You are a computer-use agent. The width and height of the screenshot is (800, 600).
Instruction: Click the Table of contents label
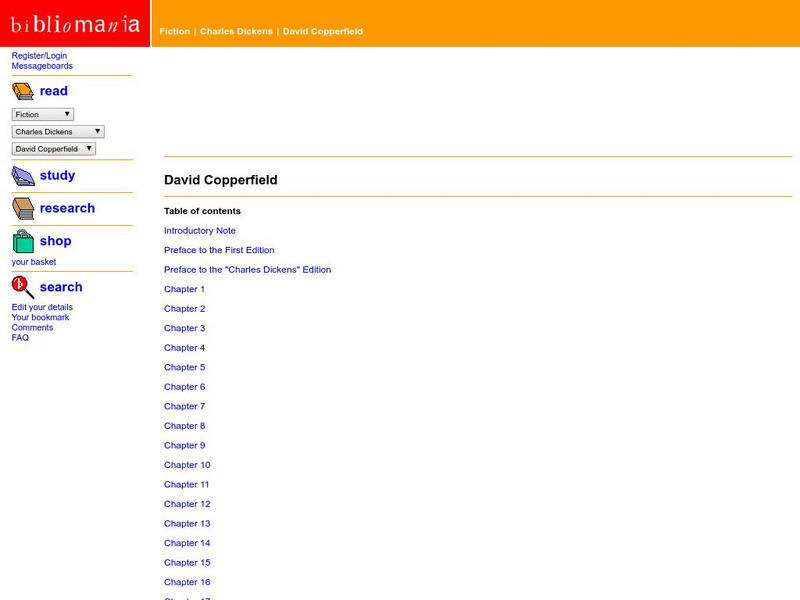(x=203, y=211)
